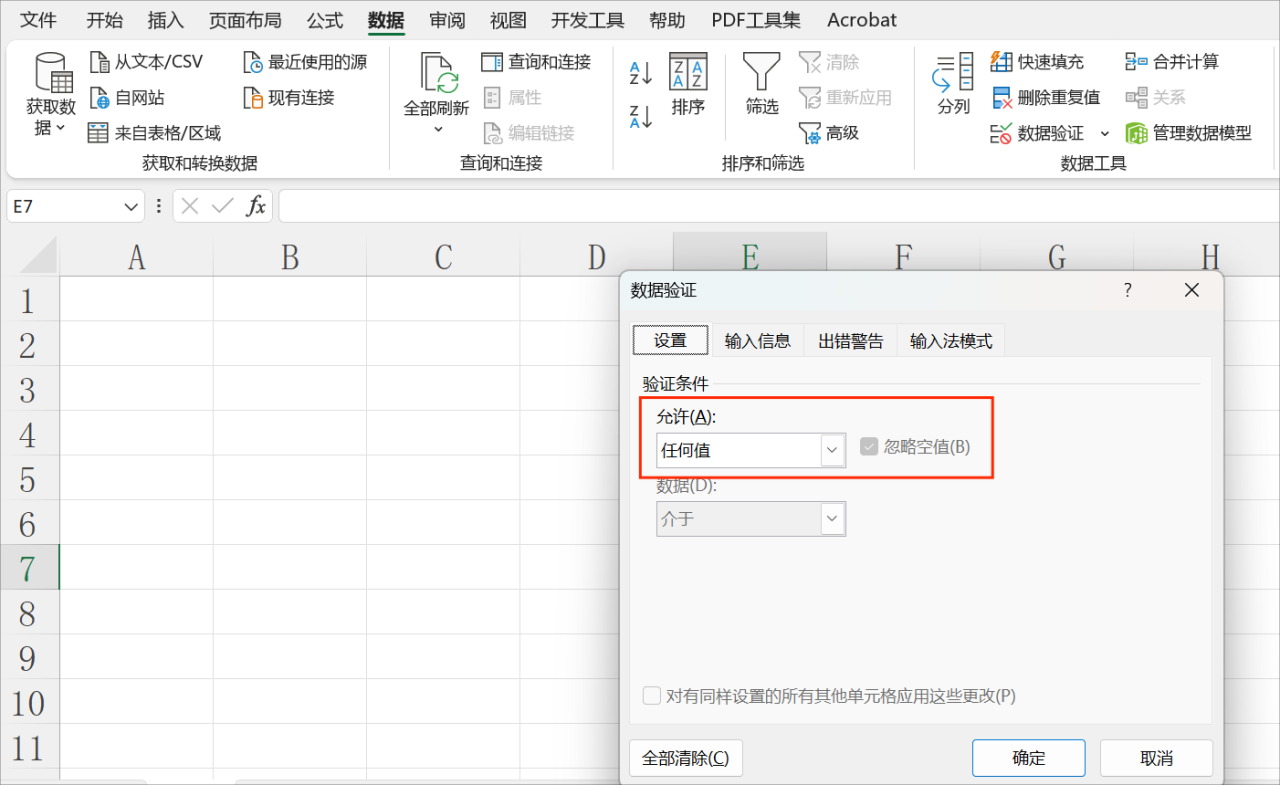Image resolution: width=1280 pixels, height=785 pixels.
Task: Open the 排序 sort dialog
Action: point(688,84)
